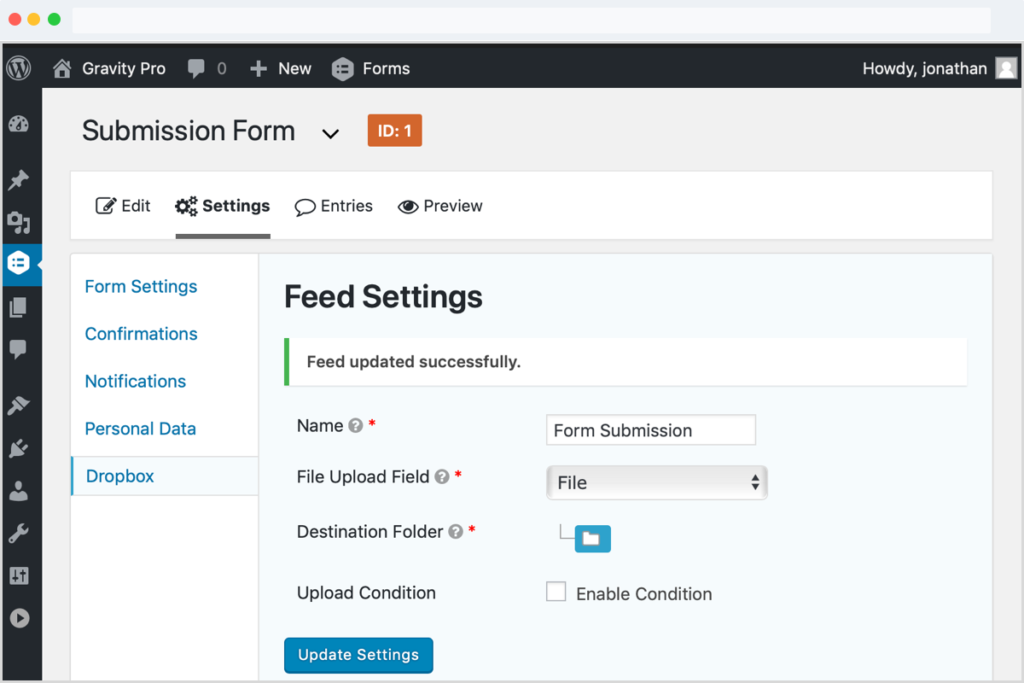Enable the Upload Condition checkbox

coord(556,591)
